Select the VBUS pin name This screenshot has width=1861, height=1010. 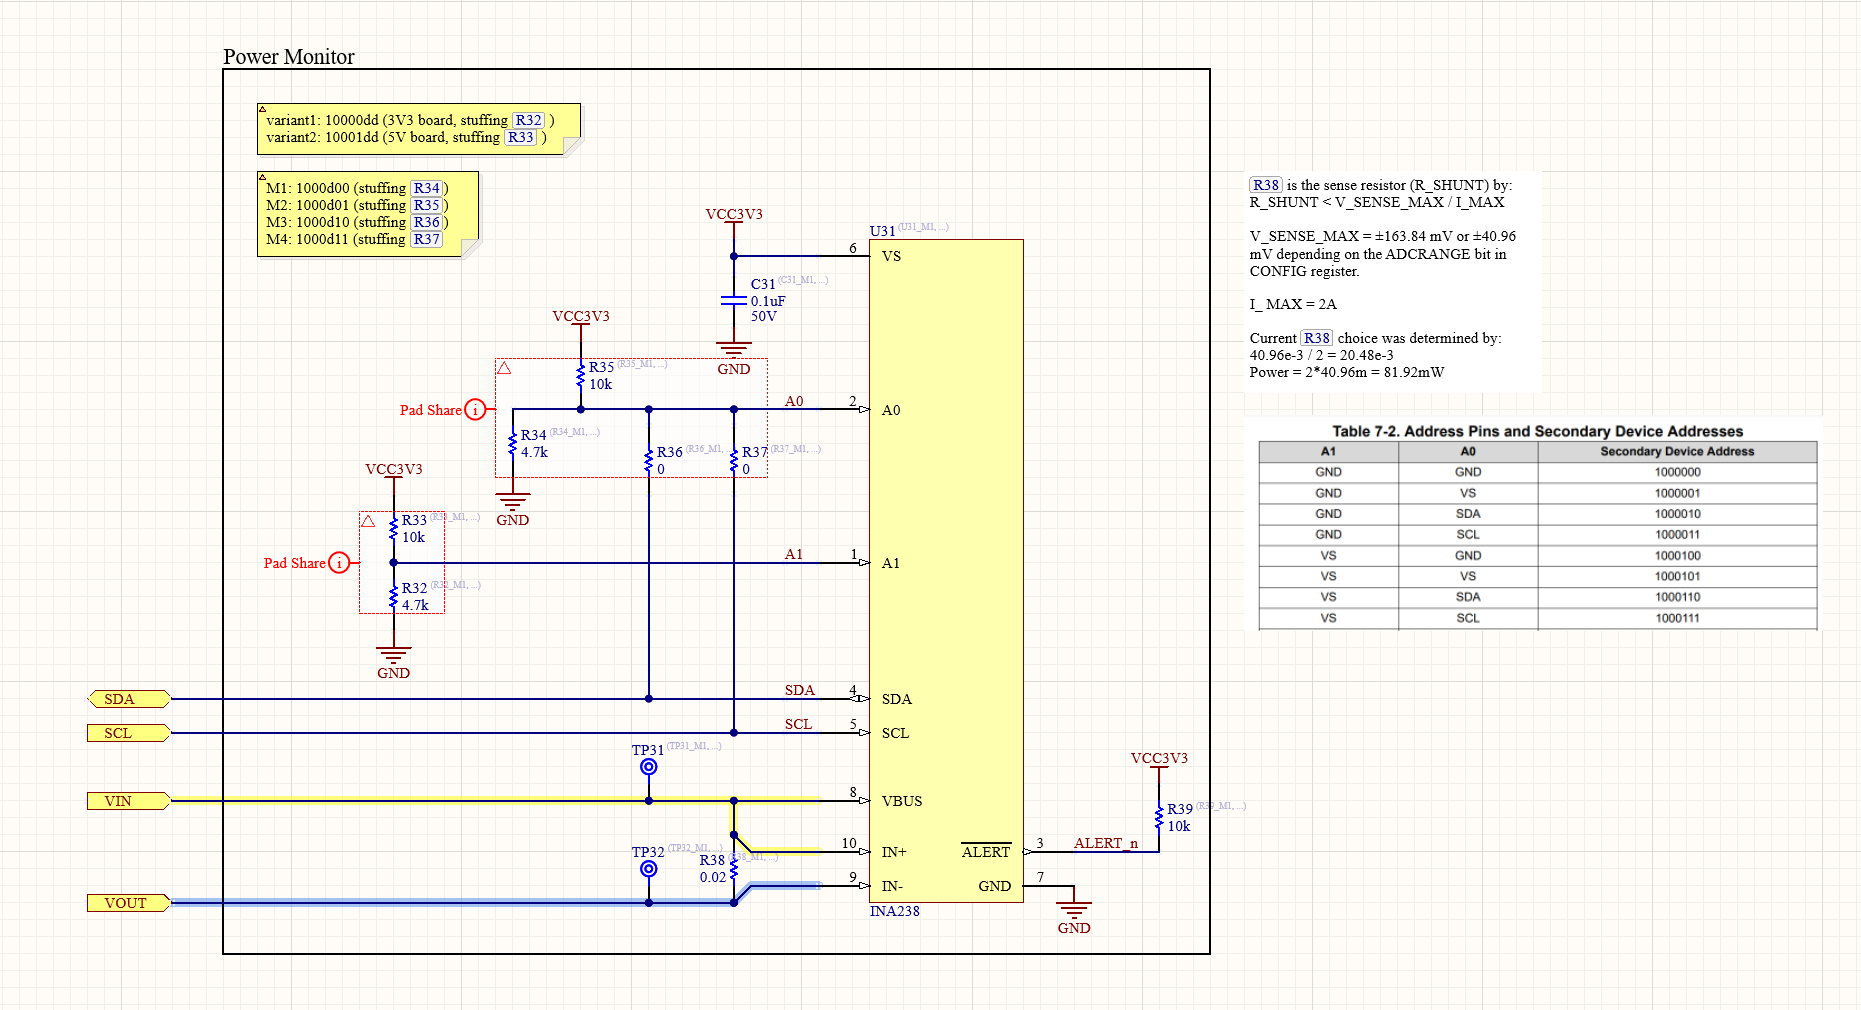pyautogui.click(x=902, y=801)
